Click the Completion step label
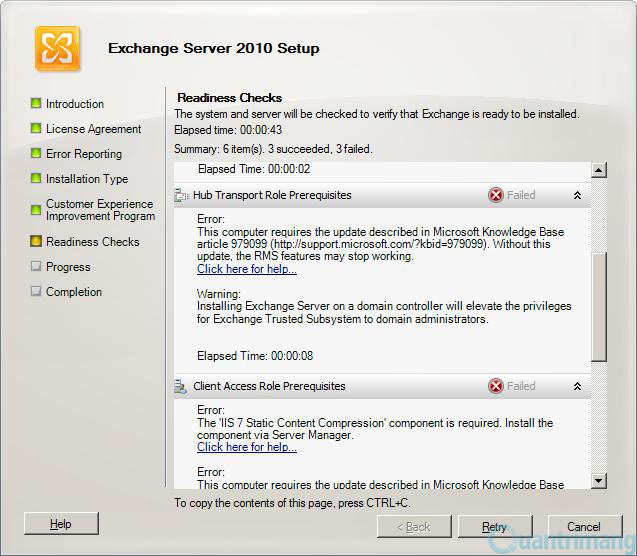This screenshot has height=556, width=637. click(x=74, y=292)
